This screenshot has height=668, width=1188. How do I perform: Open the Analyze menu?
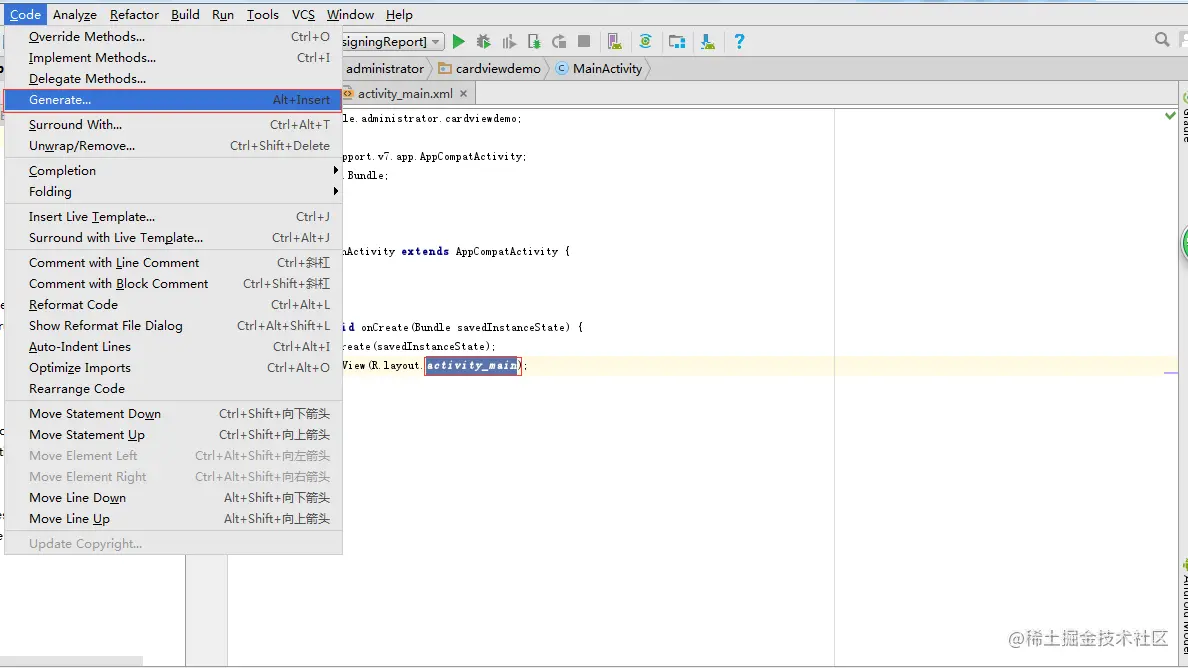[x=74, y=14]
